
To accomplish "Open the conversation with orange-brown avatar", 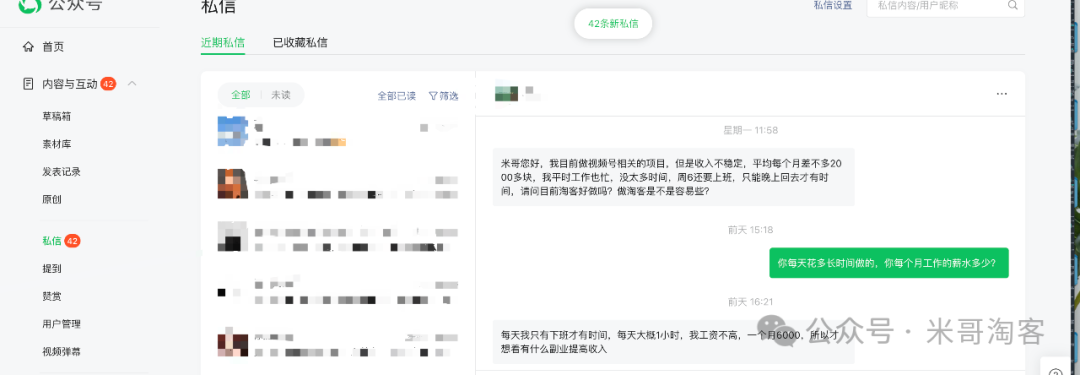I will click(338, 184).
